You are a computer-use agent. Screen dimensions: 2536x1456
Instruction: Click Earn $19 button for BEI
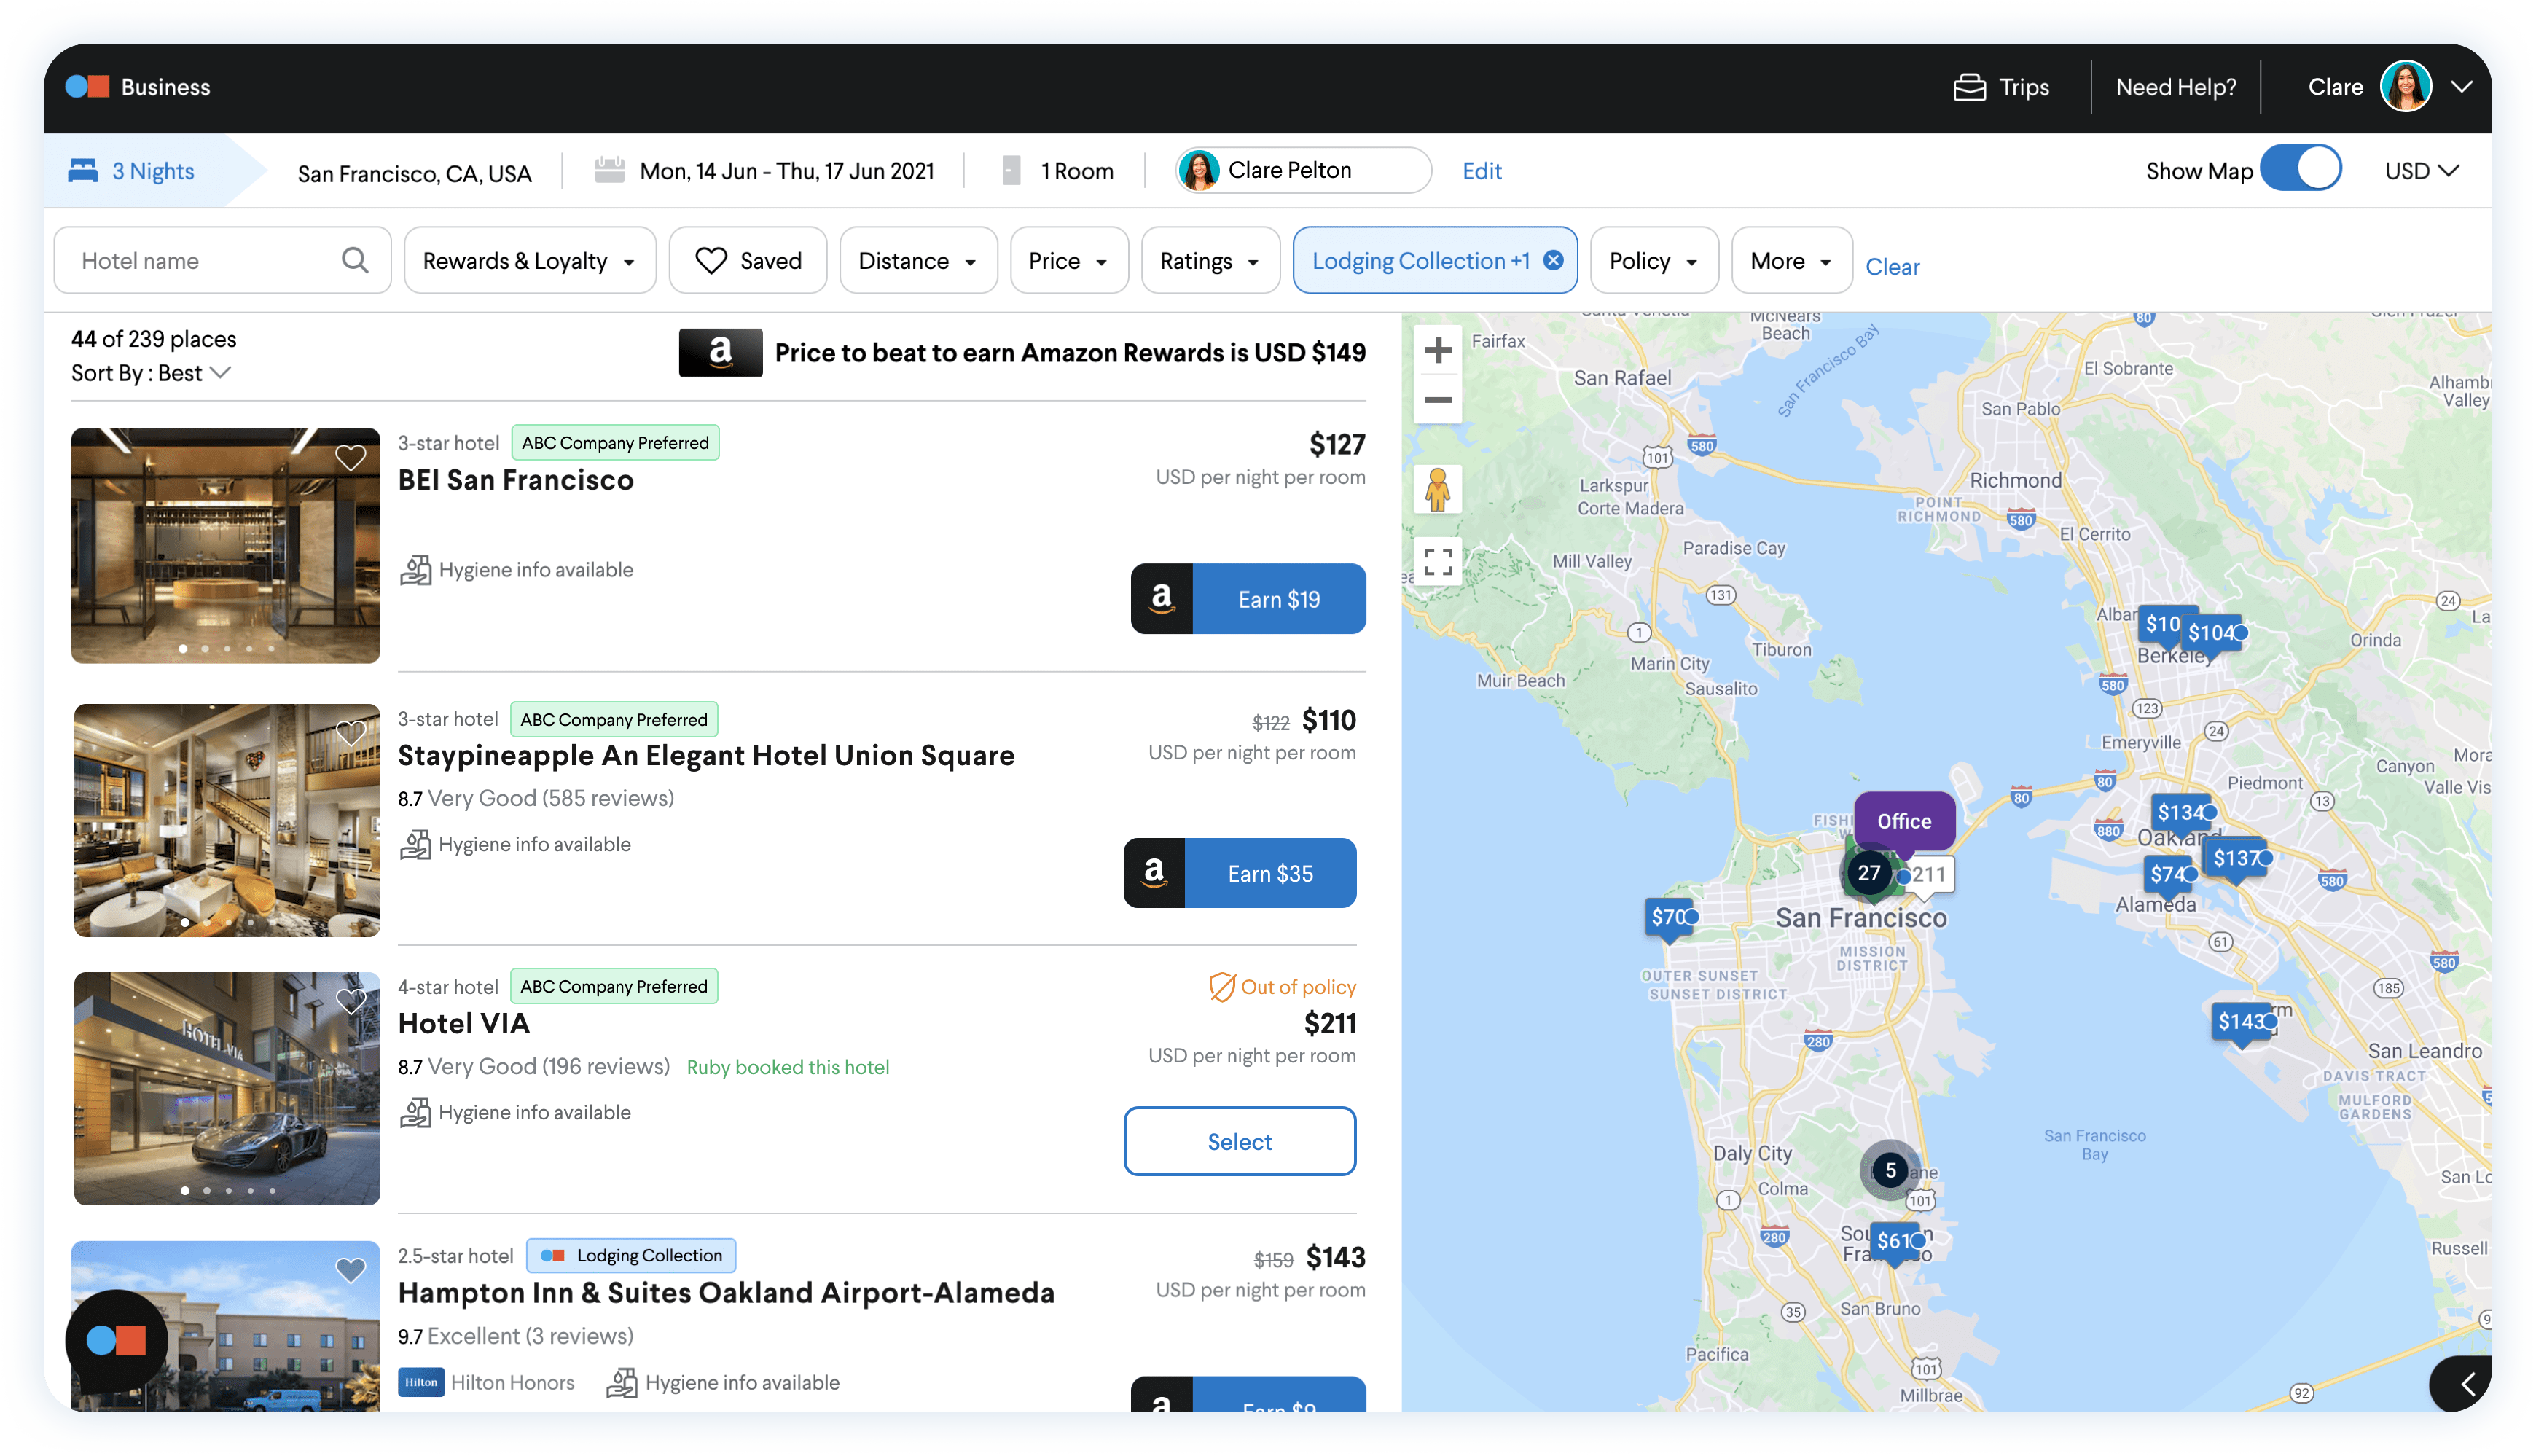tap(1248, 598)
